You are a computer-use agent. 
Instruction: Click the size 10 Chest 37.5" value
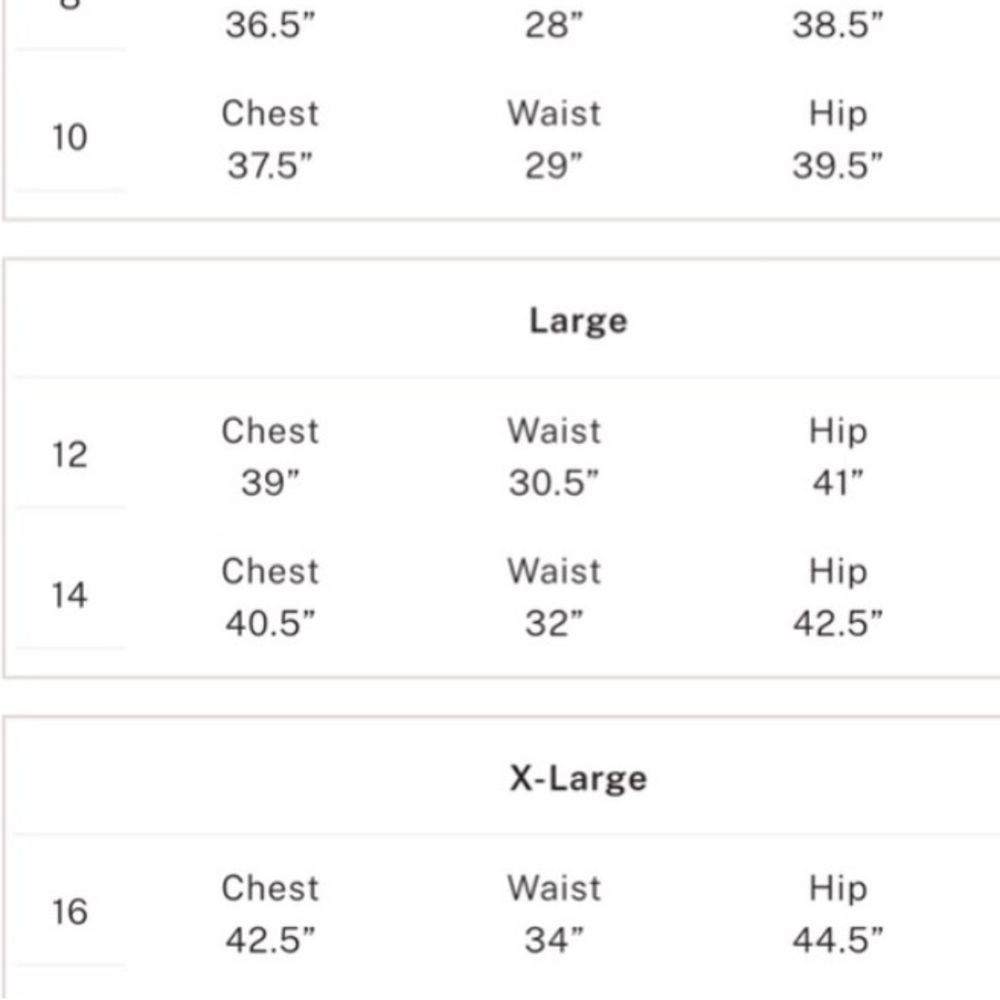270,166
